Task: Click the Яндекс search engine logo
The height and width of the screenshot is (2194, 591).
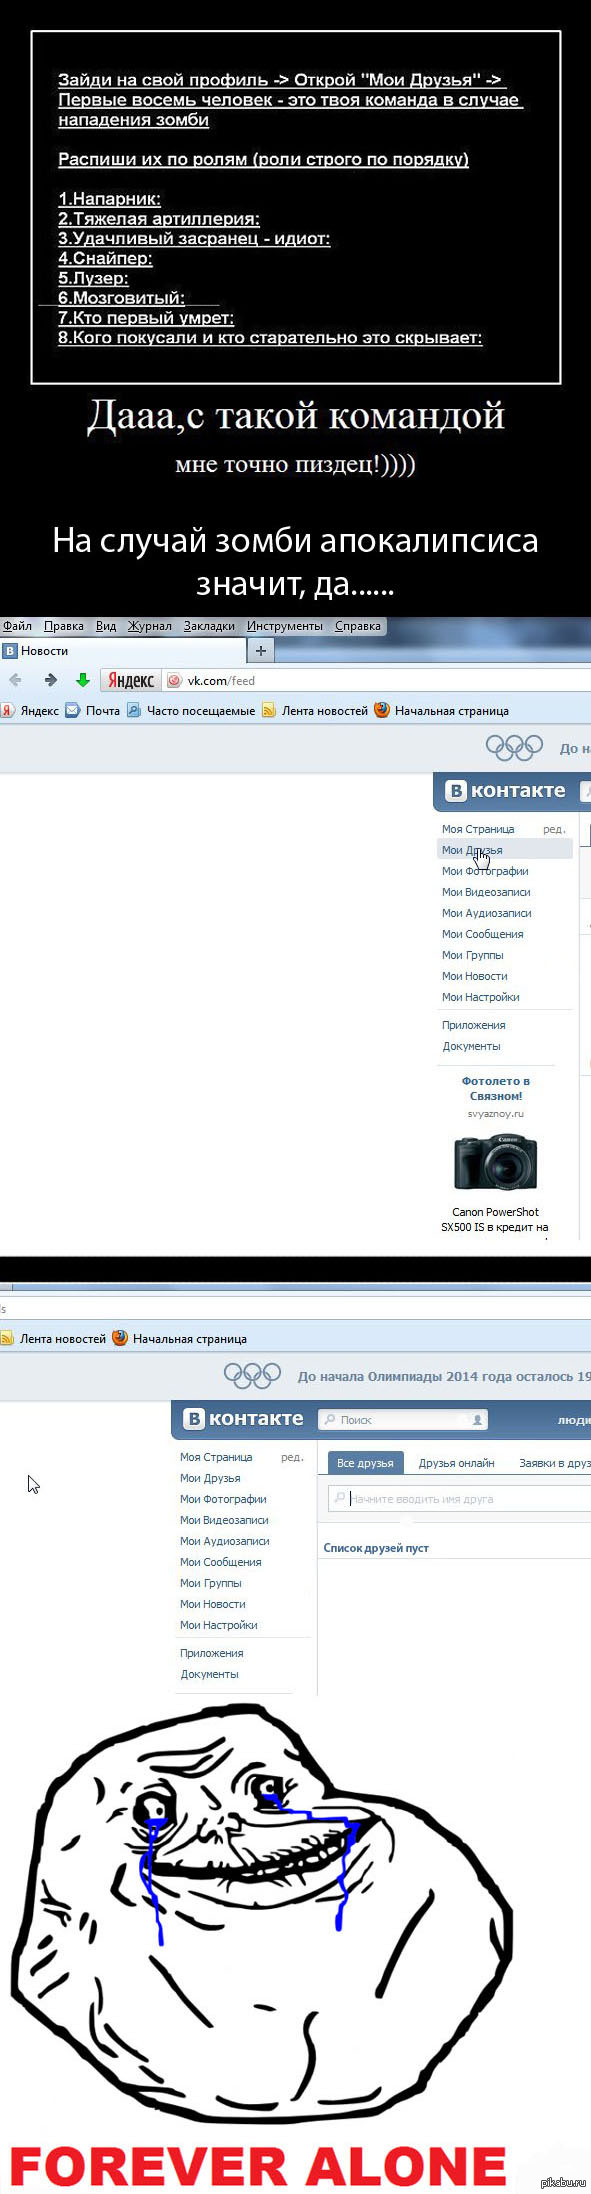Action: [131, 680]
